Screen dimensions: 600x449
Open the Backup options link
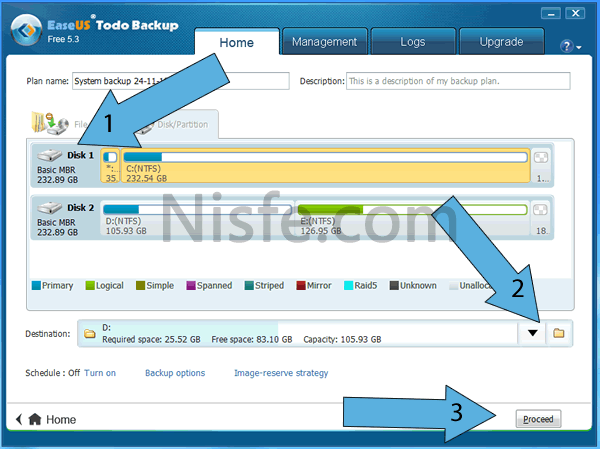(x=175, y=373)
